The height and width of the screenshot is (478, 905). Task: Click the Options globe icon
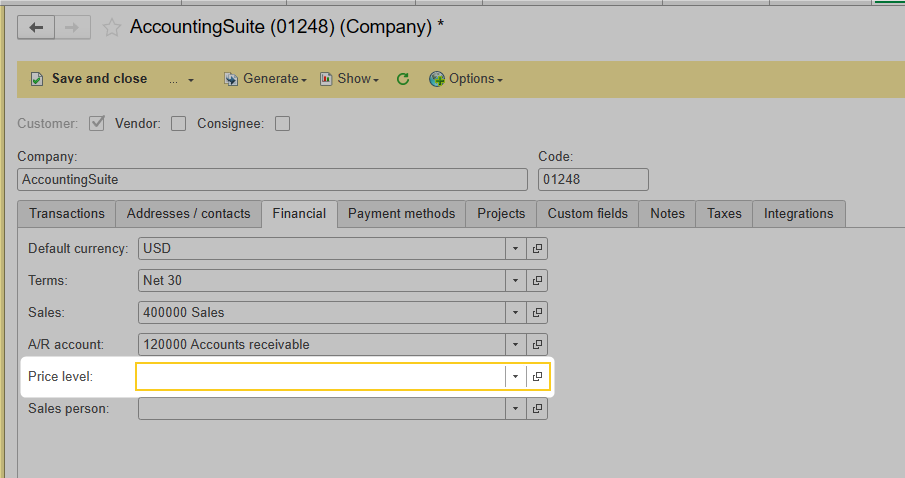[x=436, y=79]
